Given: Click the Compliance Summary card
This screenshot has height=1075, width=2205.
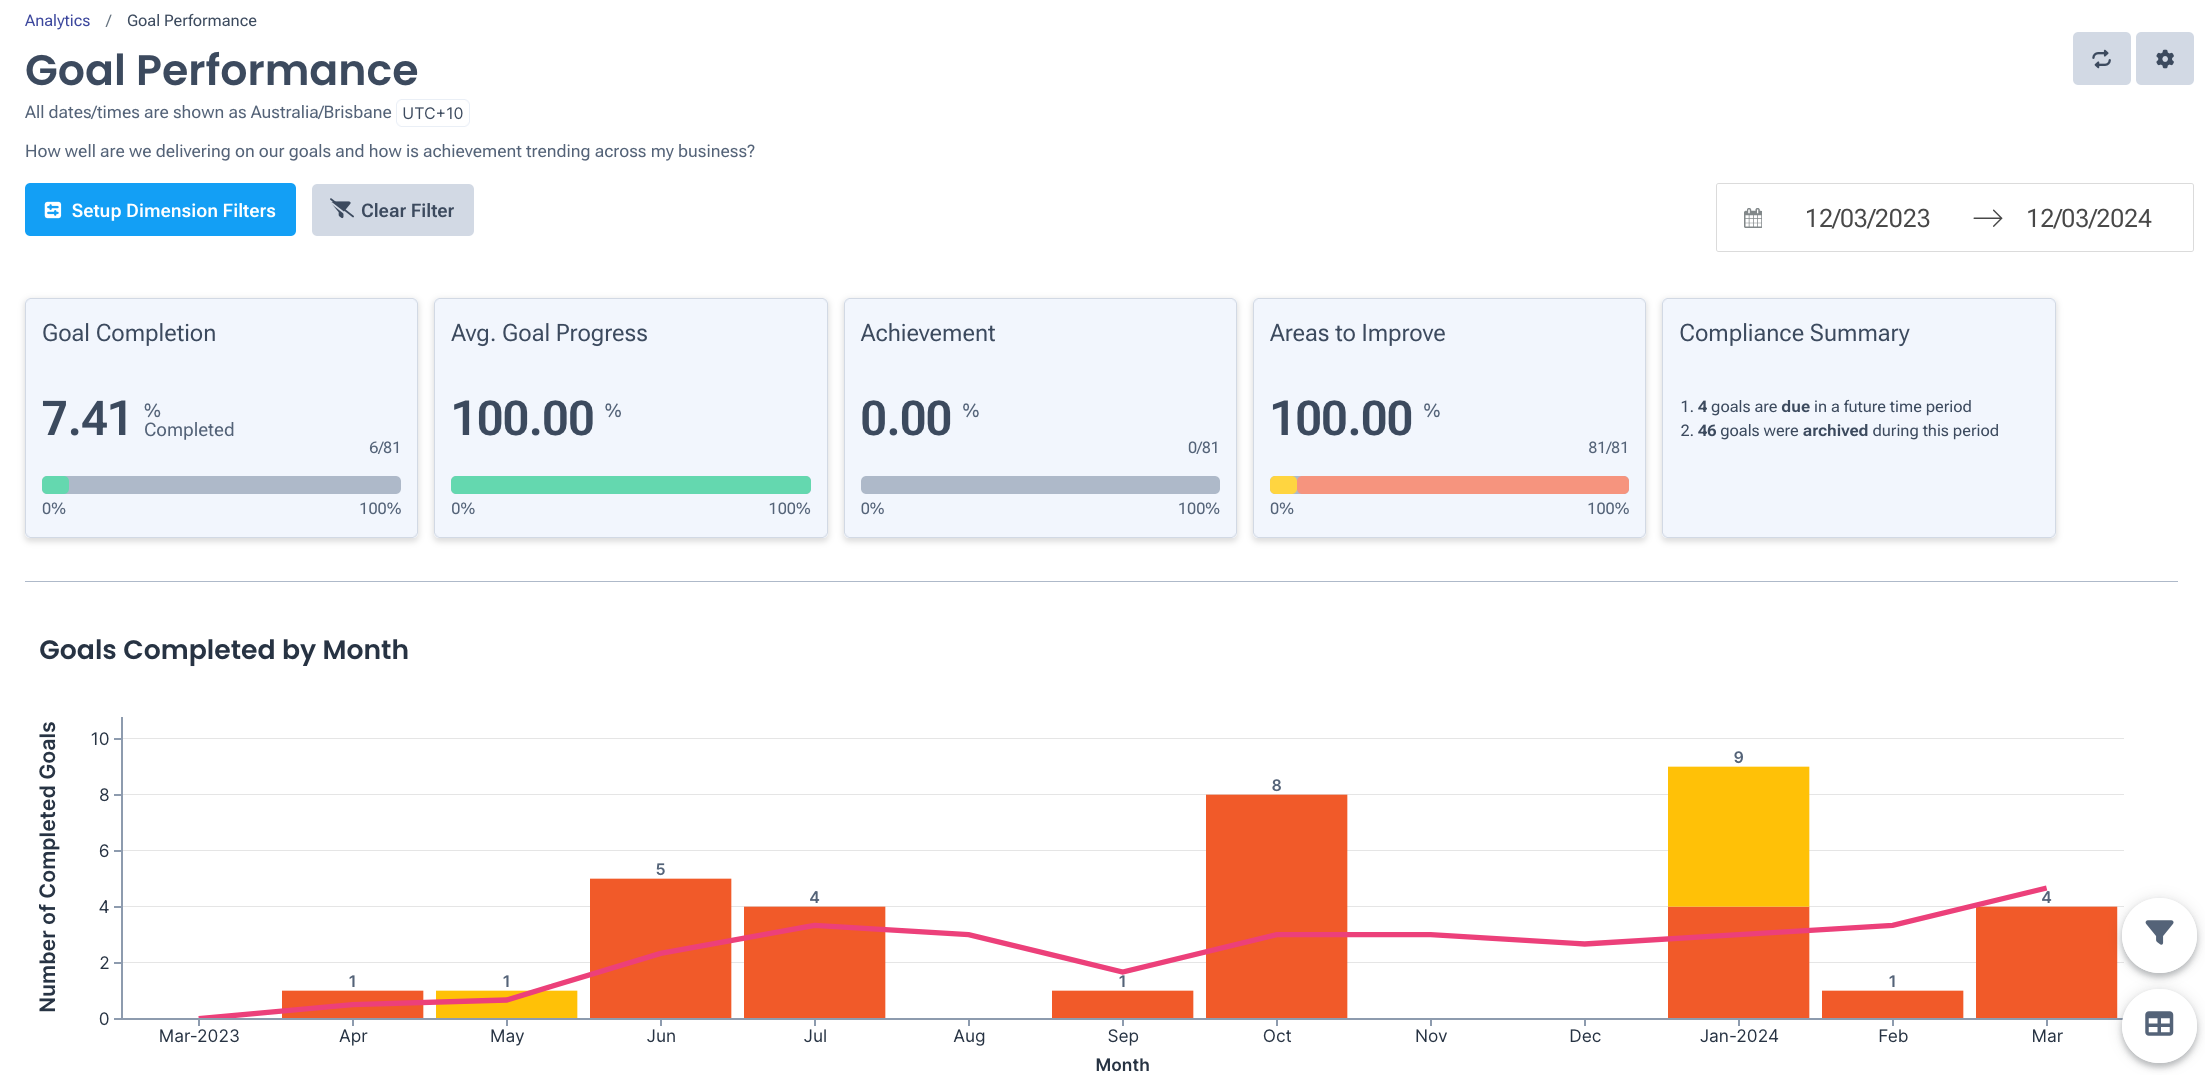Looking at the screenshot, I should [x=1857, y=418].
